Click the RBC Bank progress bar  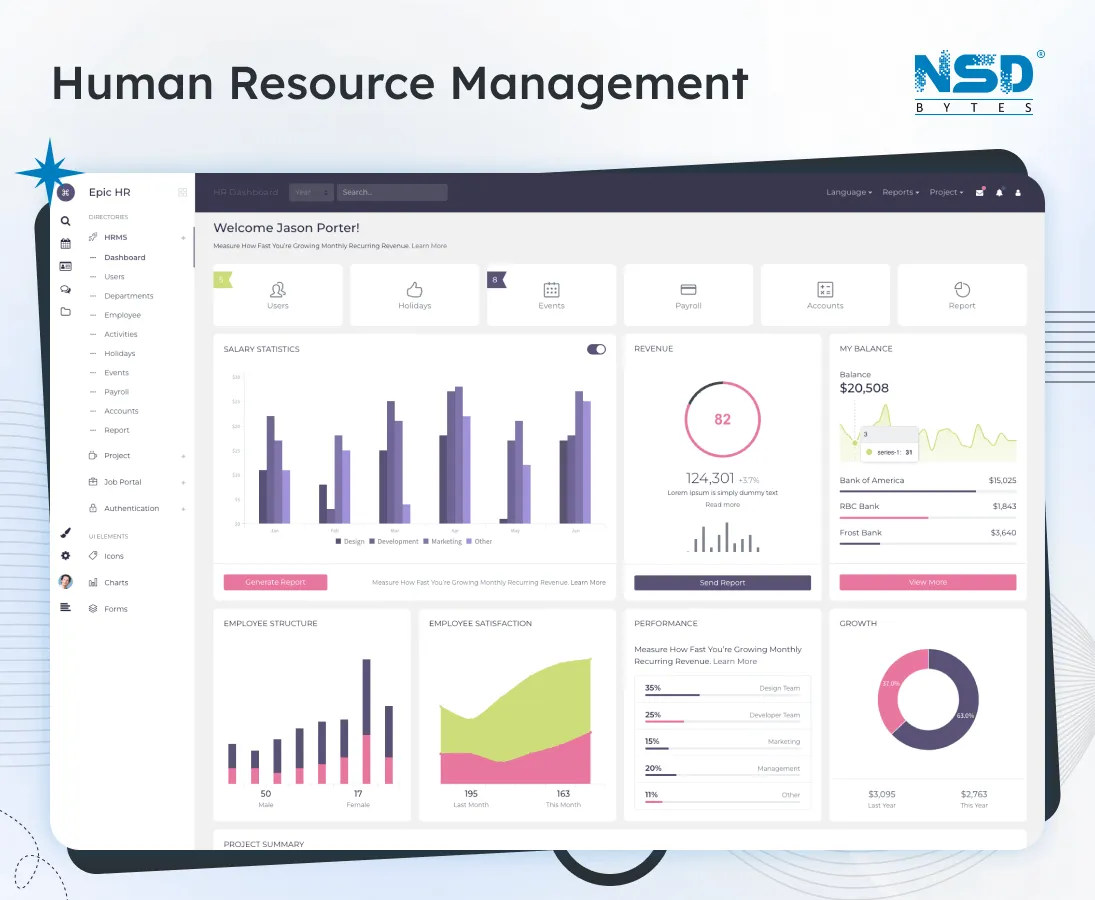[927, 517]
